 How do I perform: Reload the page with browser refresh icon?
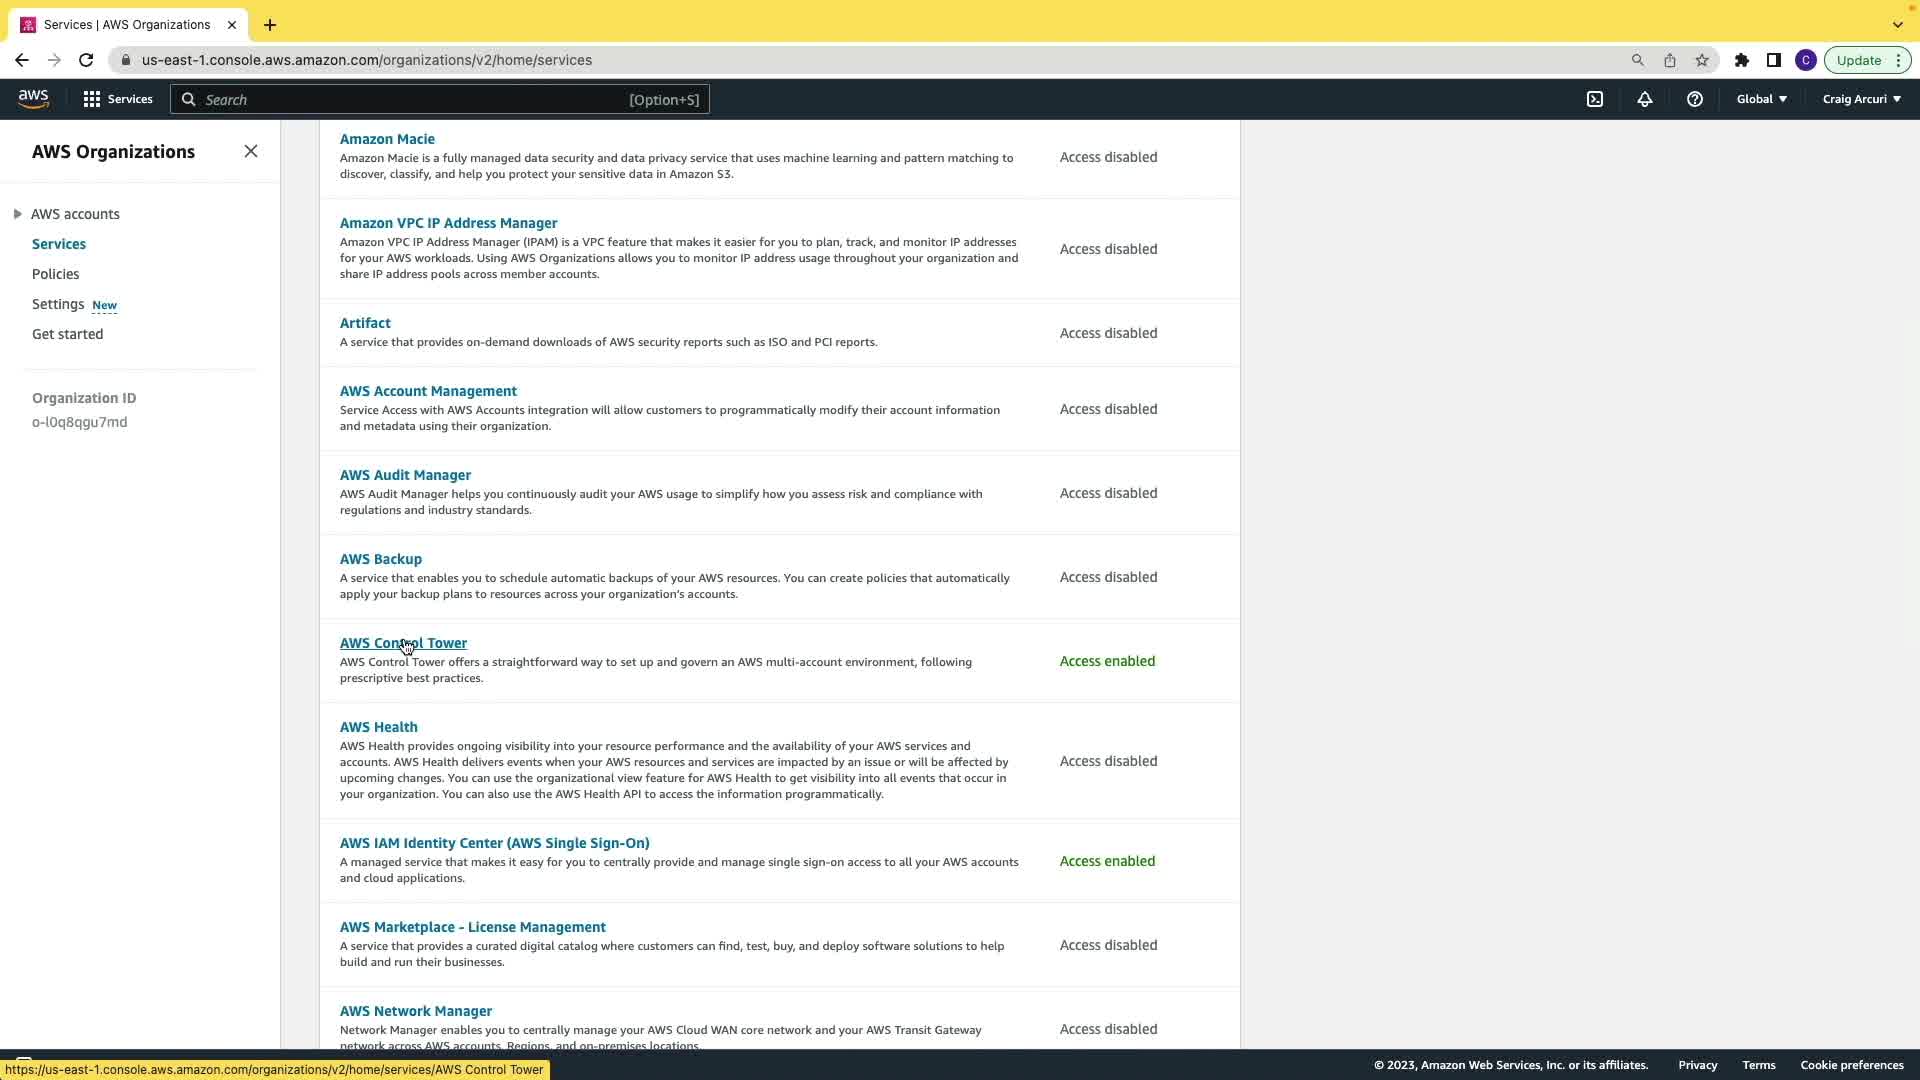pos(86,60)
